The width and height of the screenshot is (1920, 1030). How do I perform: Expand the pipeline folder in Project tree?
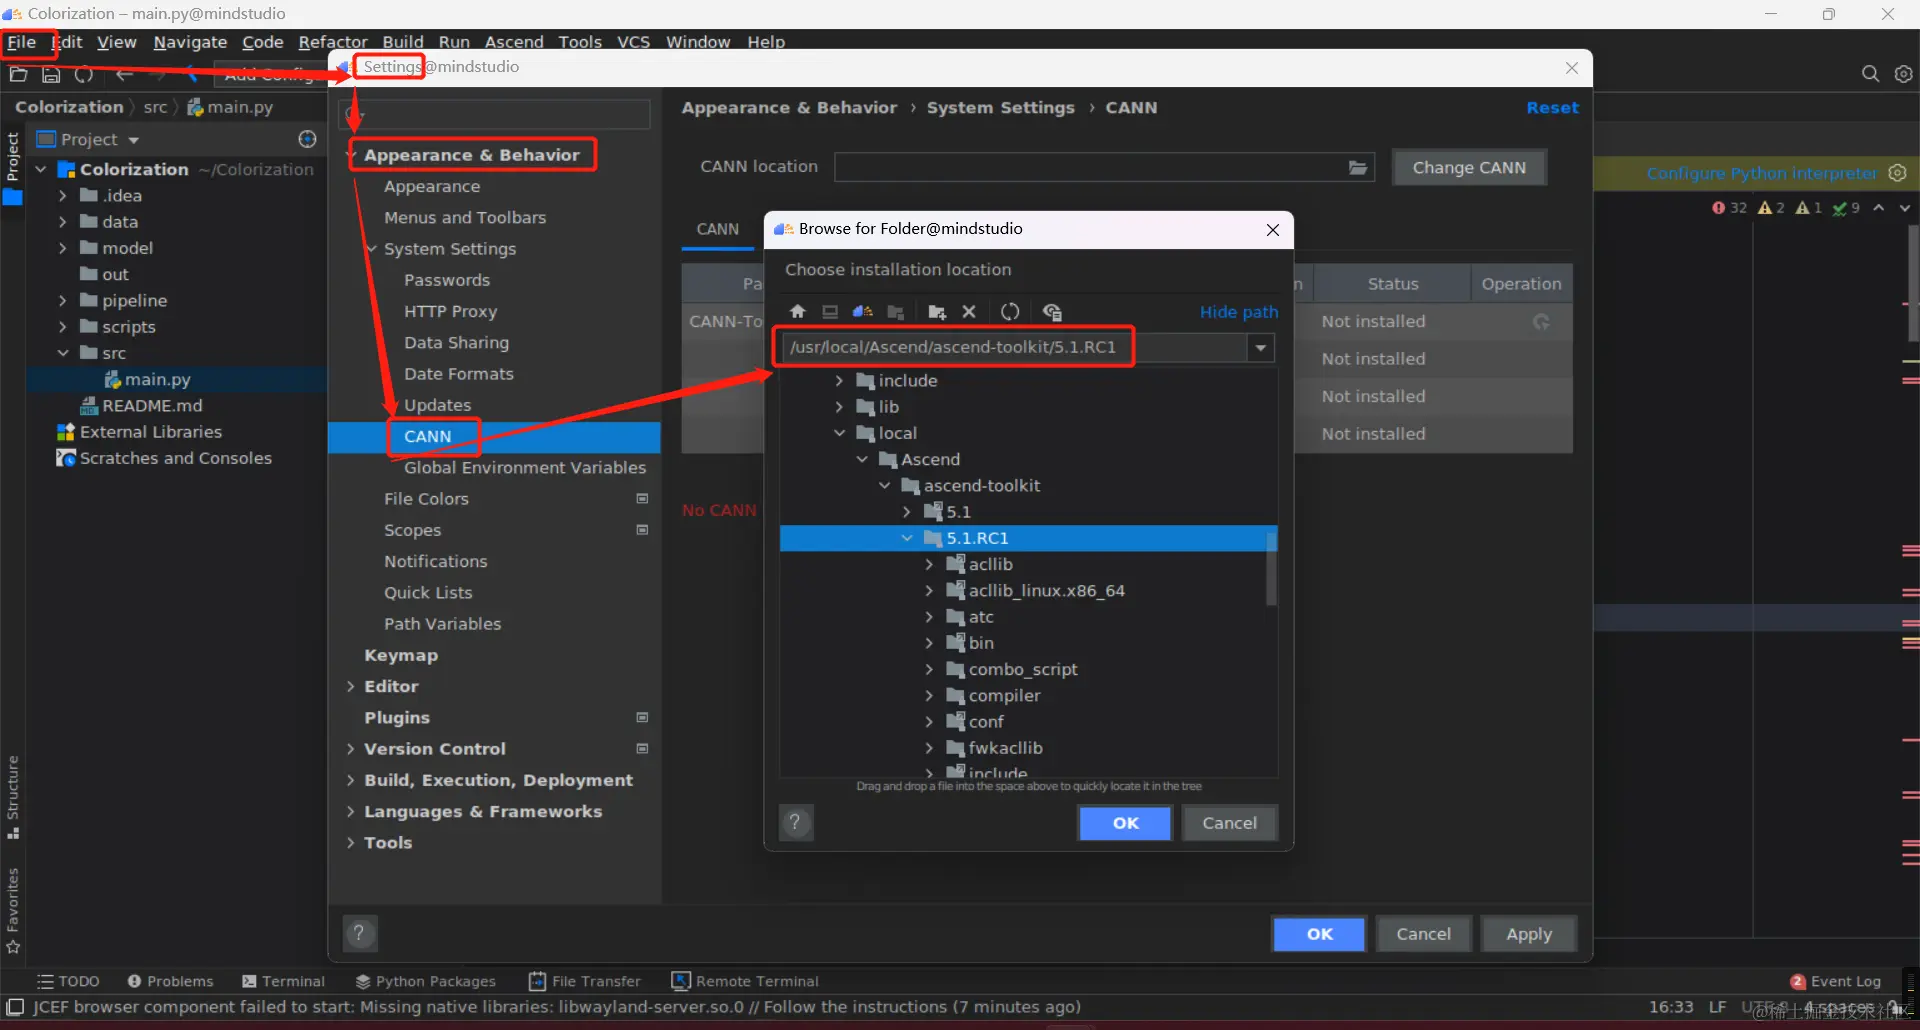tap(62, 301)
